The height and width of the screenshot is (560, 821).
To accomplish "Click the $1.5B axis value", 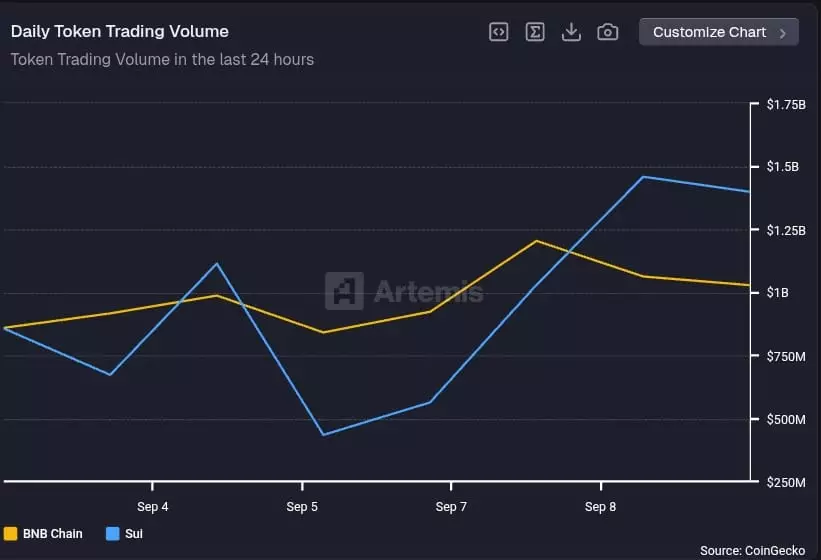I will tap(783, 166).
